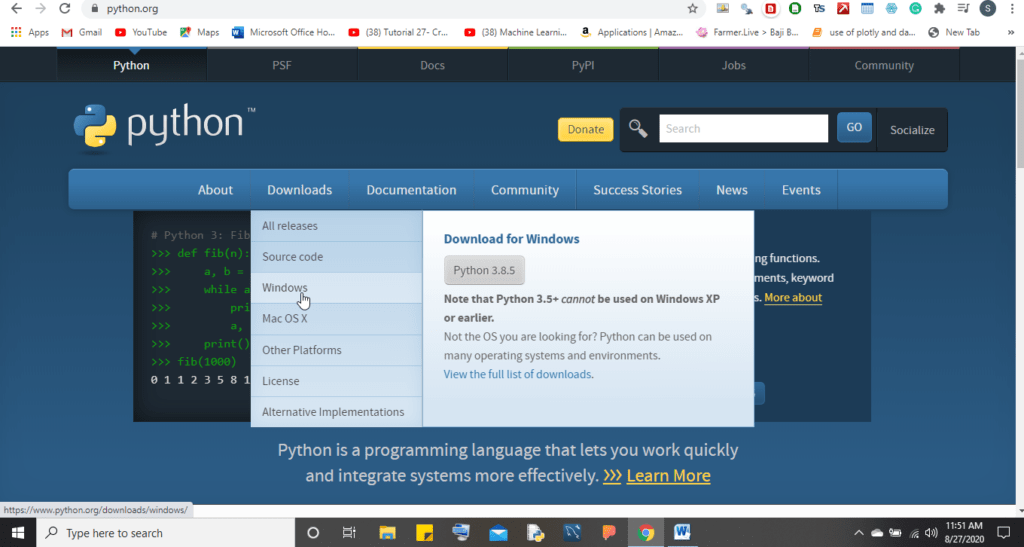Open the YouTube bookmark
Screen dimensions: 1024x547
(141, 32)
